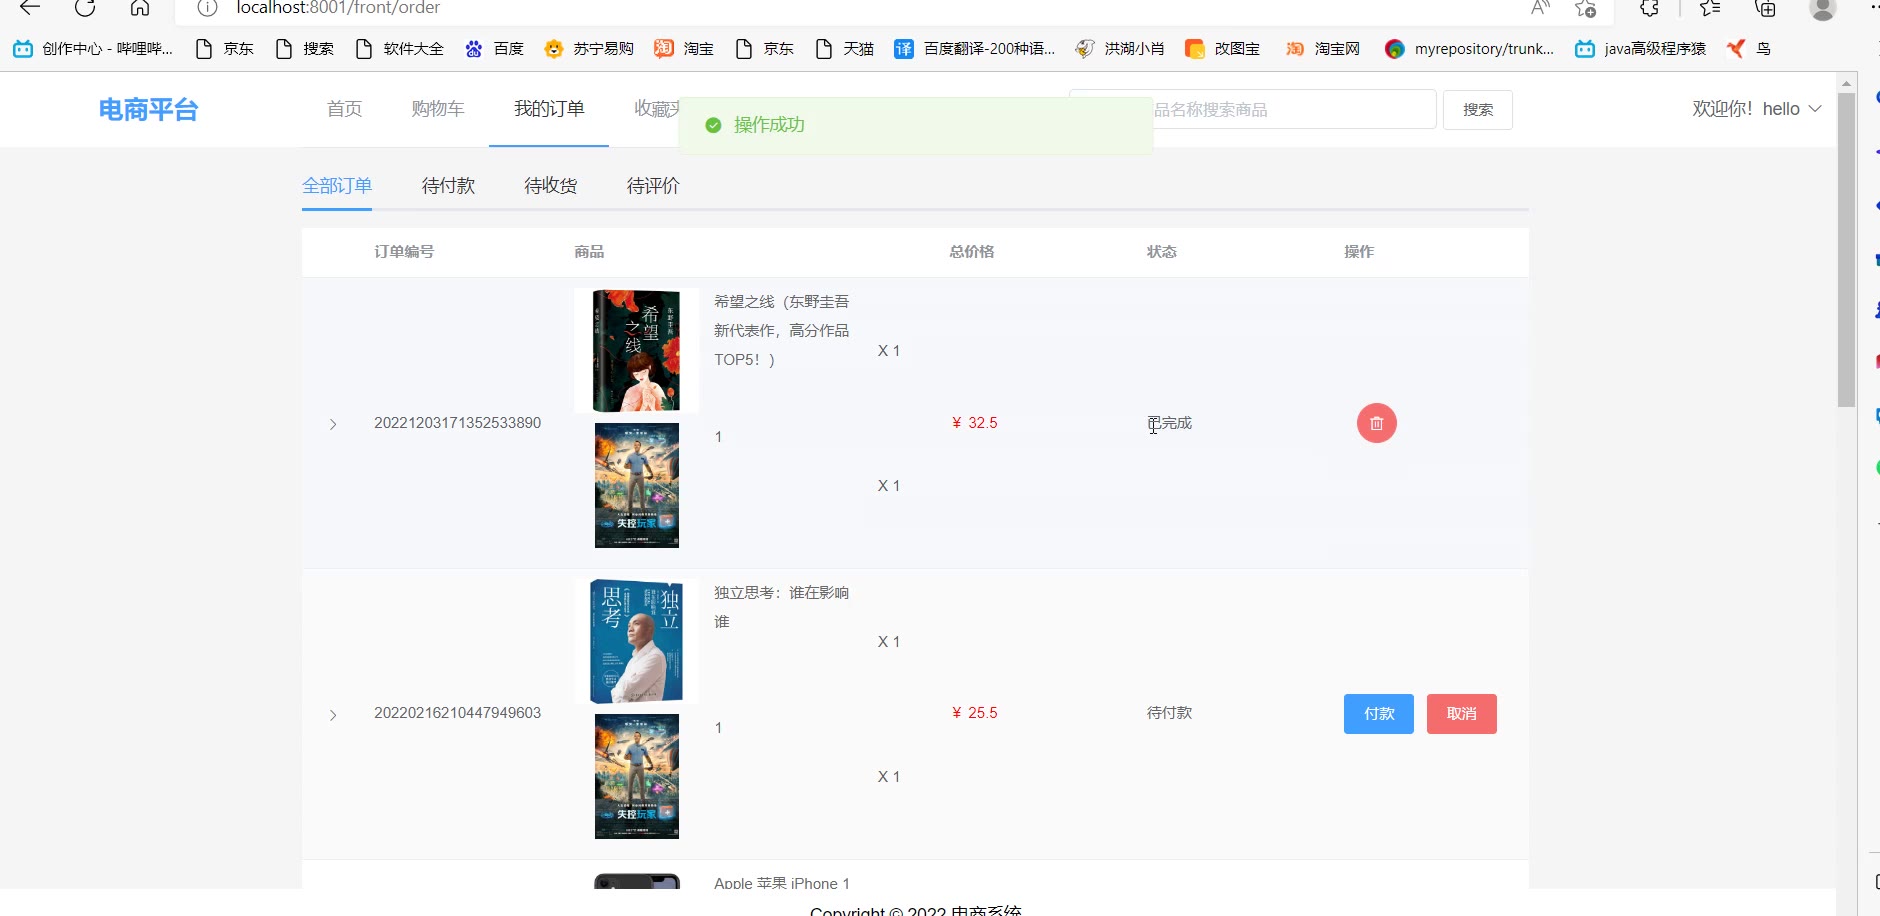The image size is (1880, 916).
Task: Delete the completed order with trash icon
Action: point(1376,423)
